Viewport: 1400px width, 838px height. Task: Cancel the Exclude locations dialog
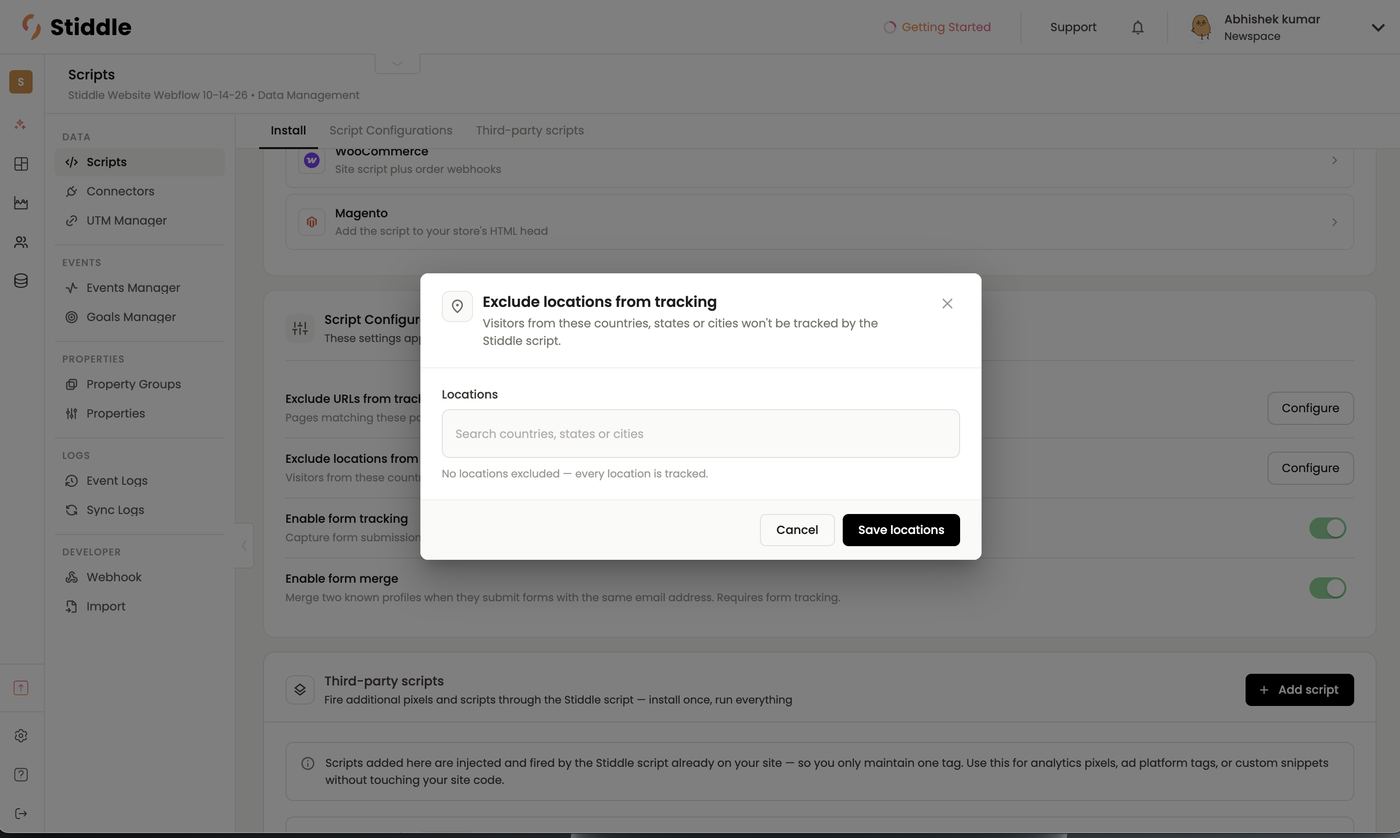point(797,530)
